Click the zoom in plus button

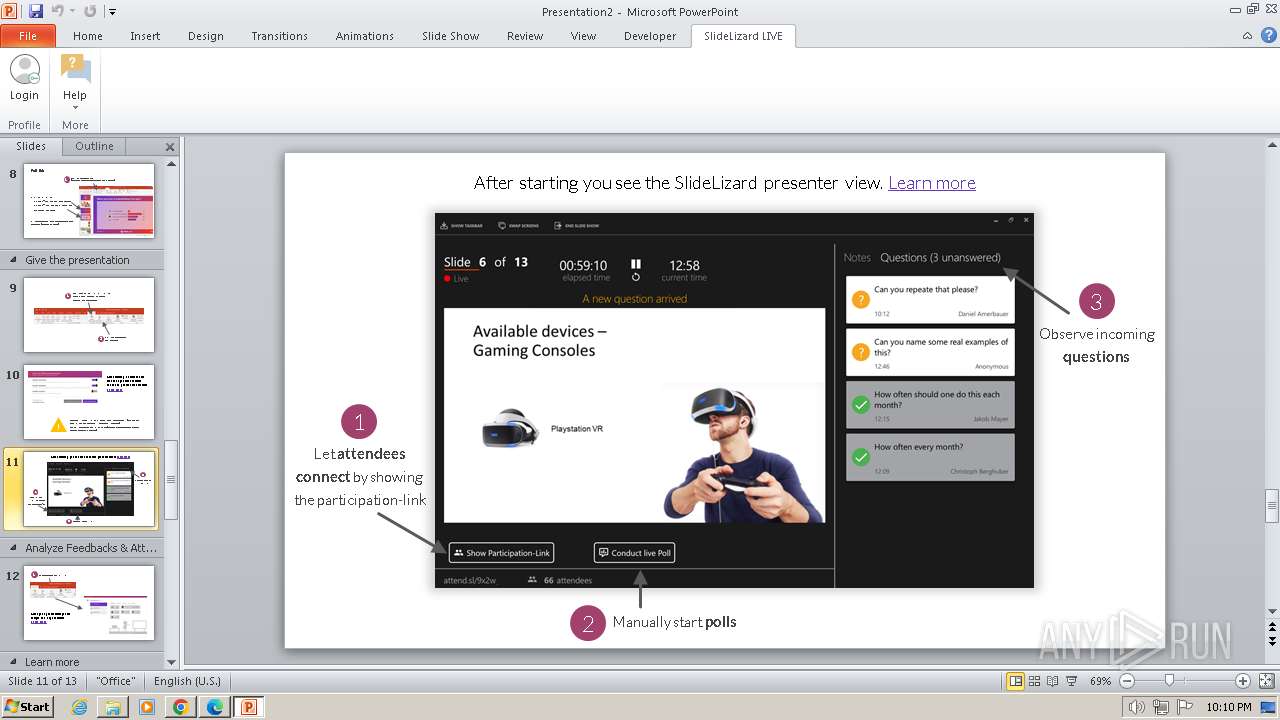click(1243, 681)
